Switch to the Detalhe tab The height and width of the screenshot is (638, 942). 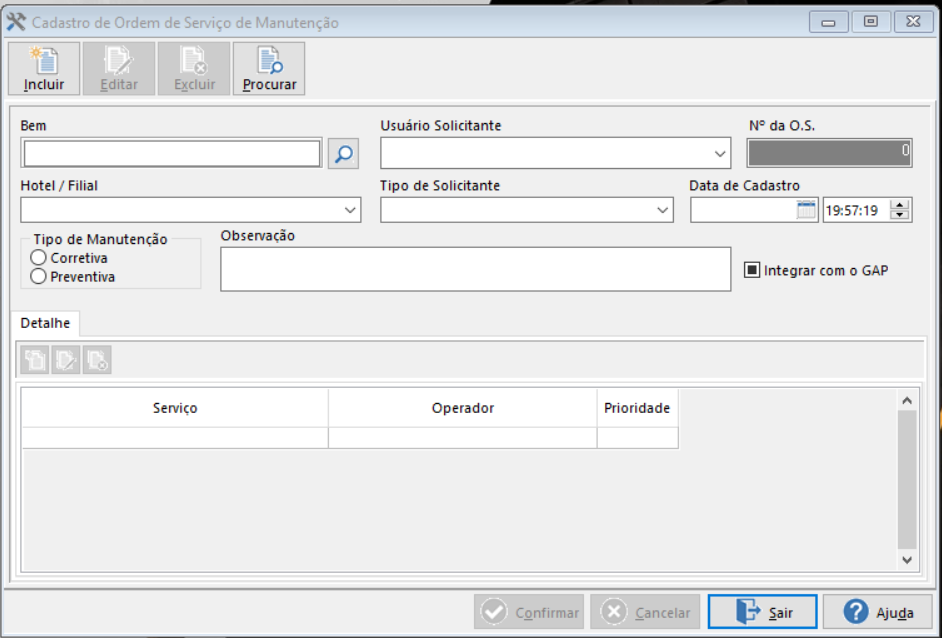[x=46, y=323]
